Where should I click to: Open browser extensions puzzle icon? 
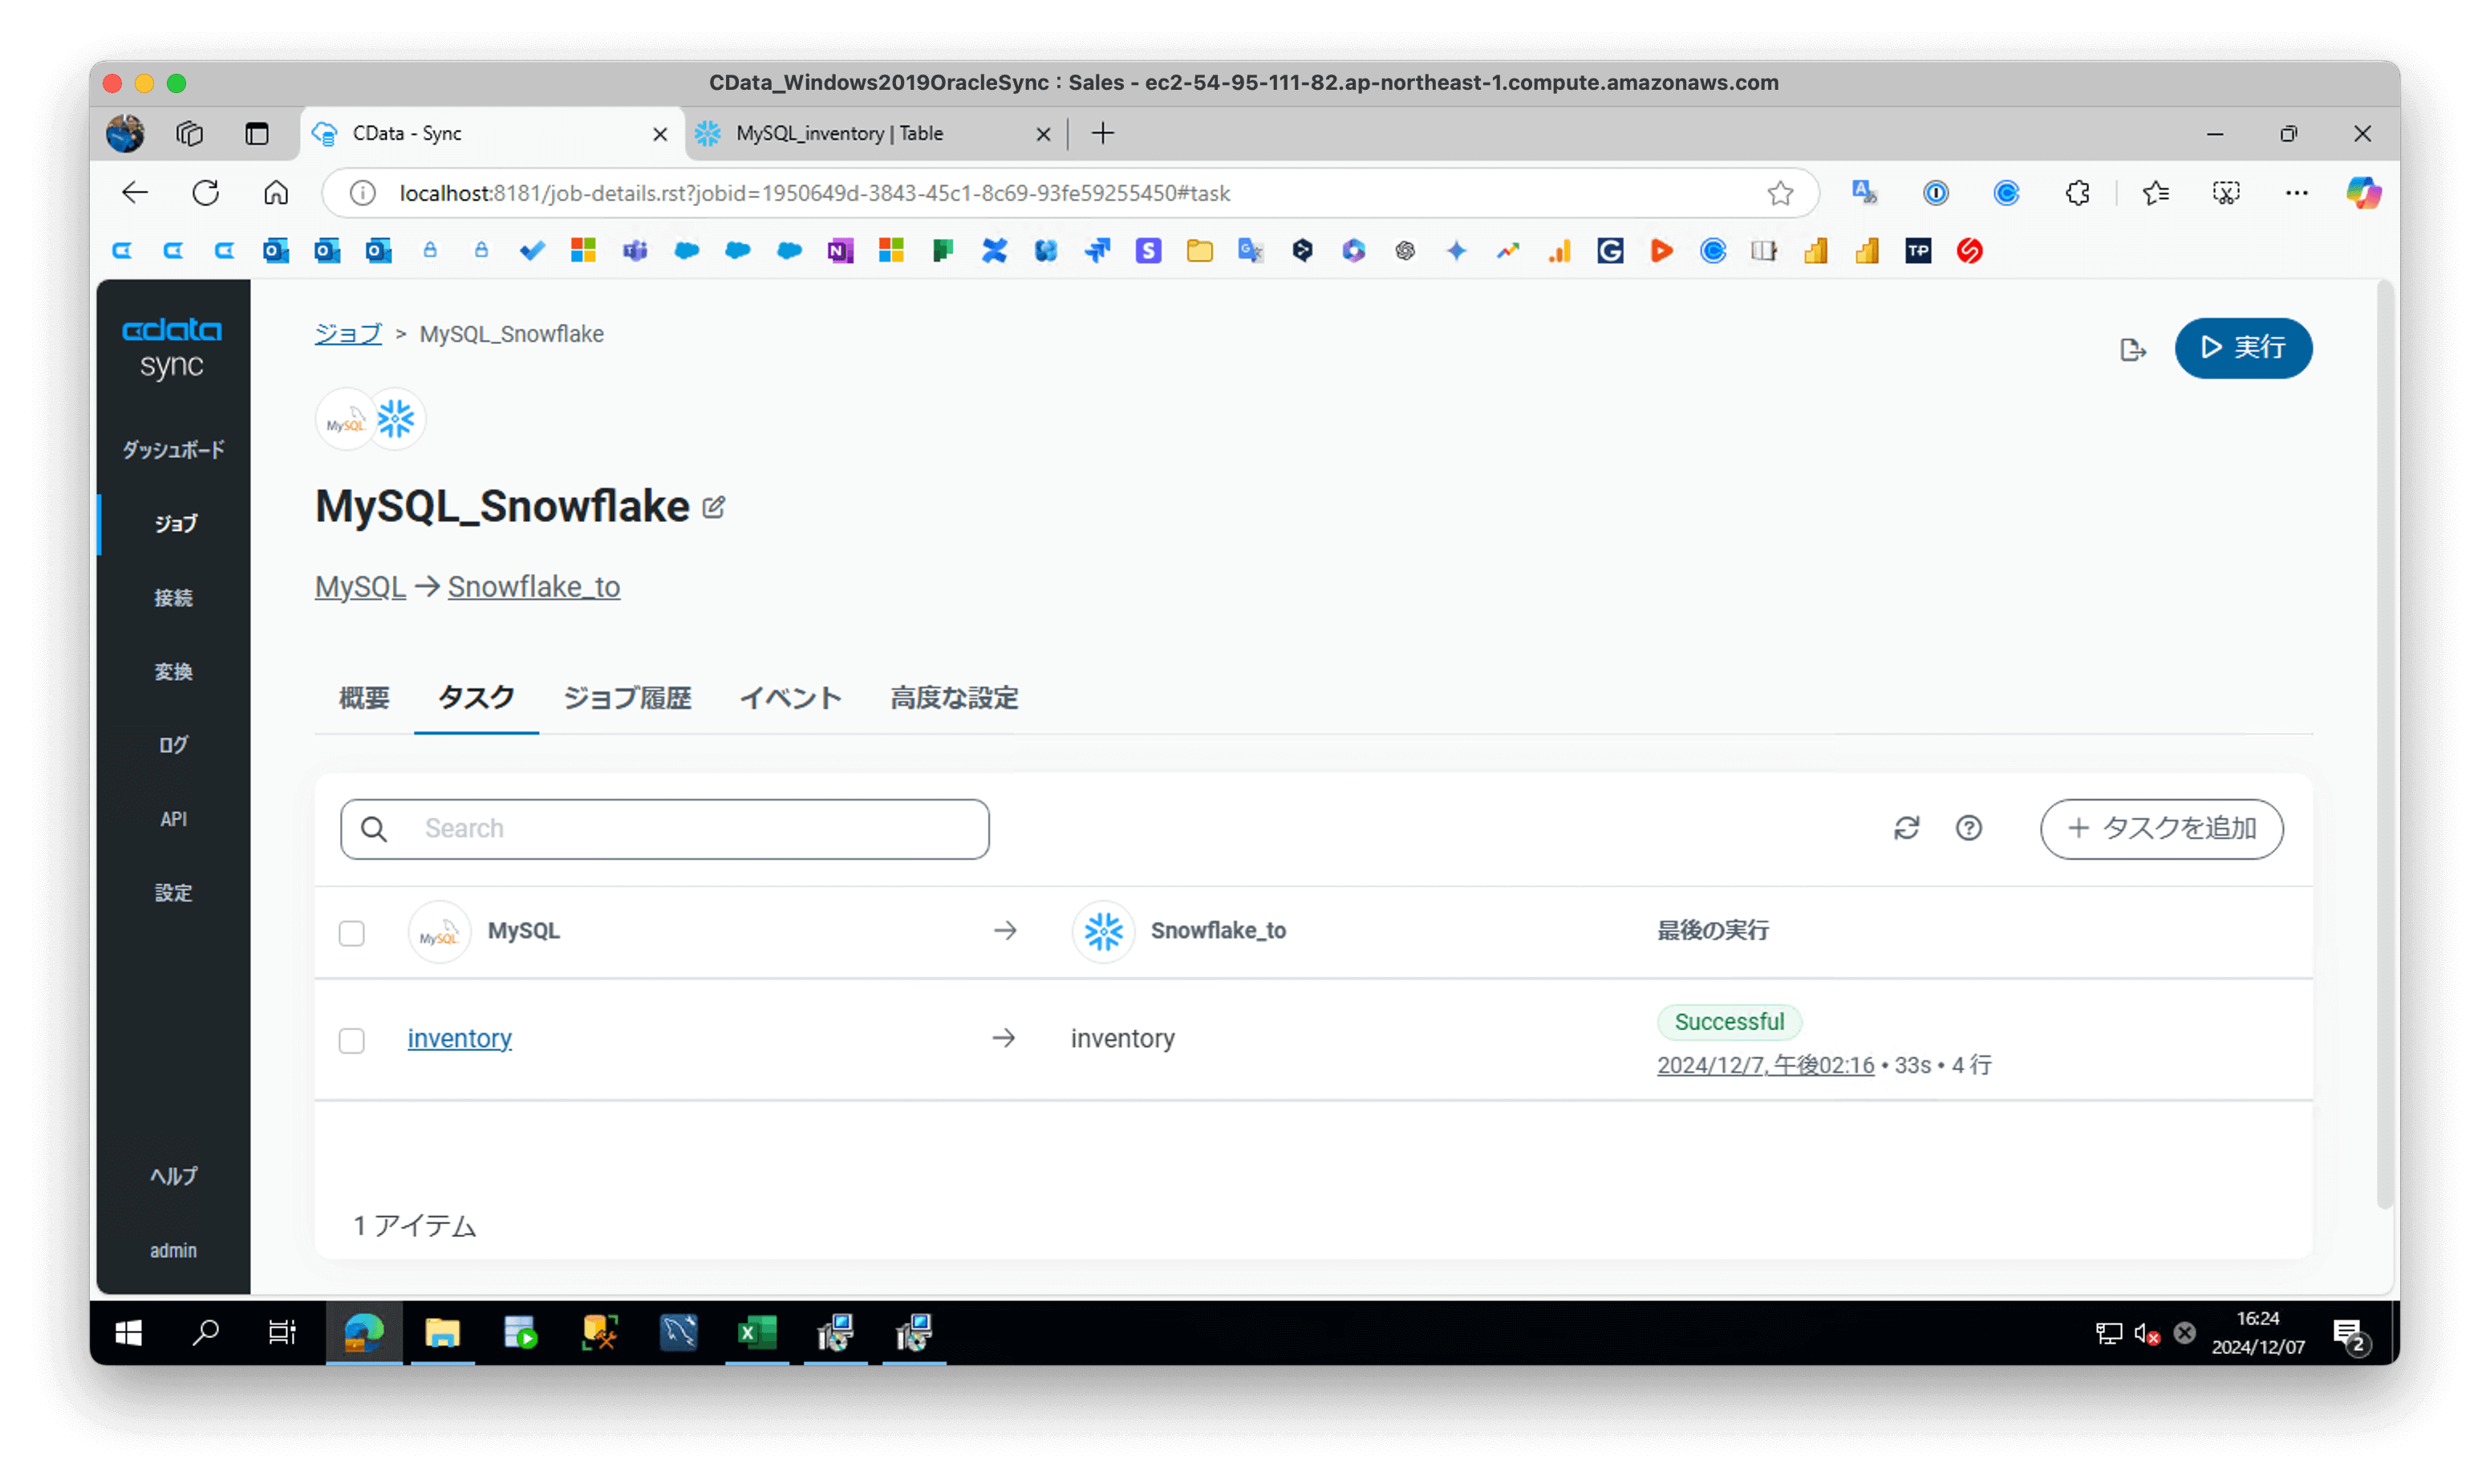(2077, 193)
